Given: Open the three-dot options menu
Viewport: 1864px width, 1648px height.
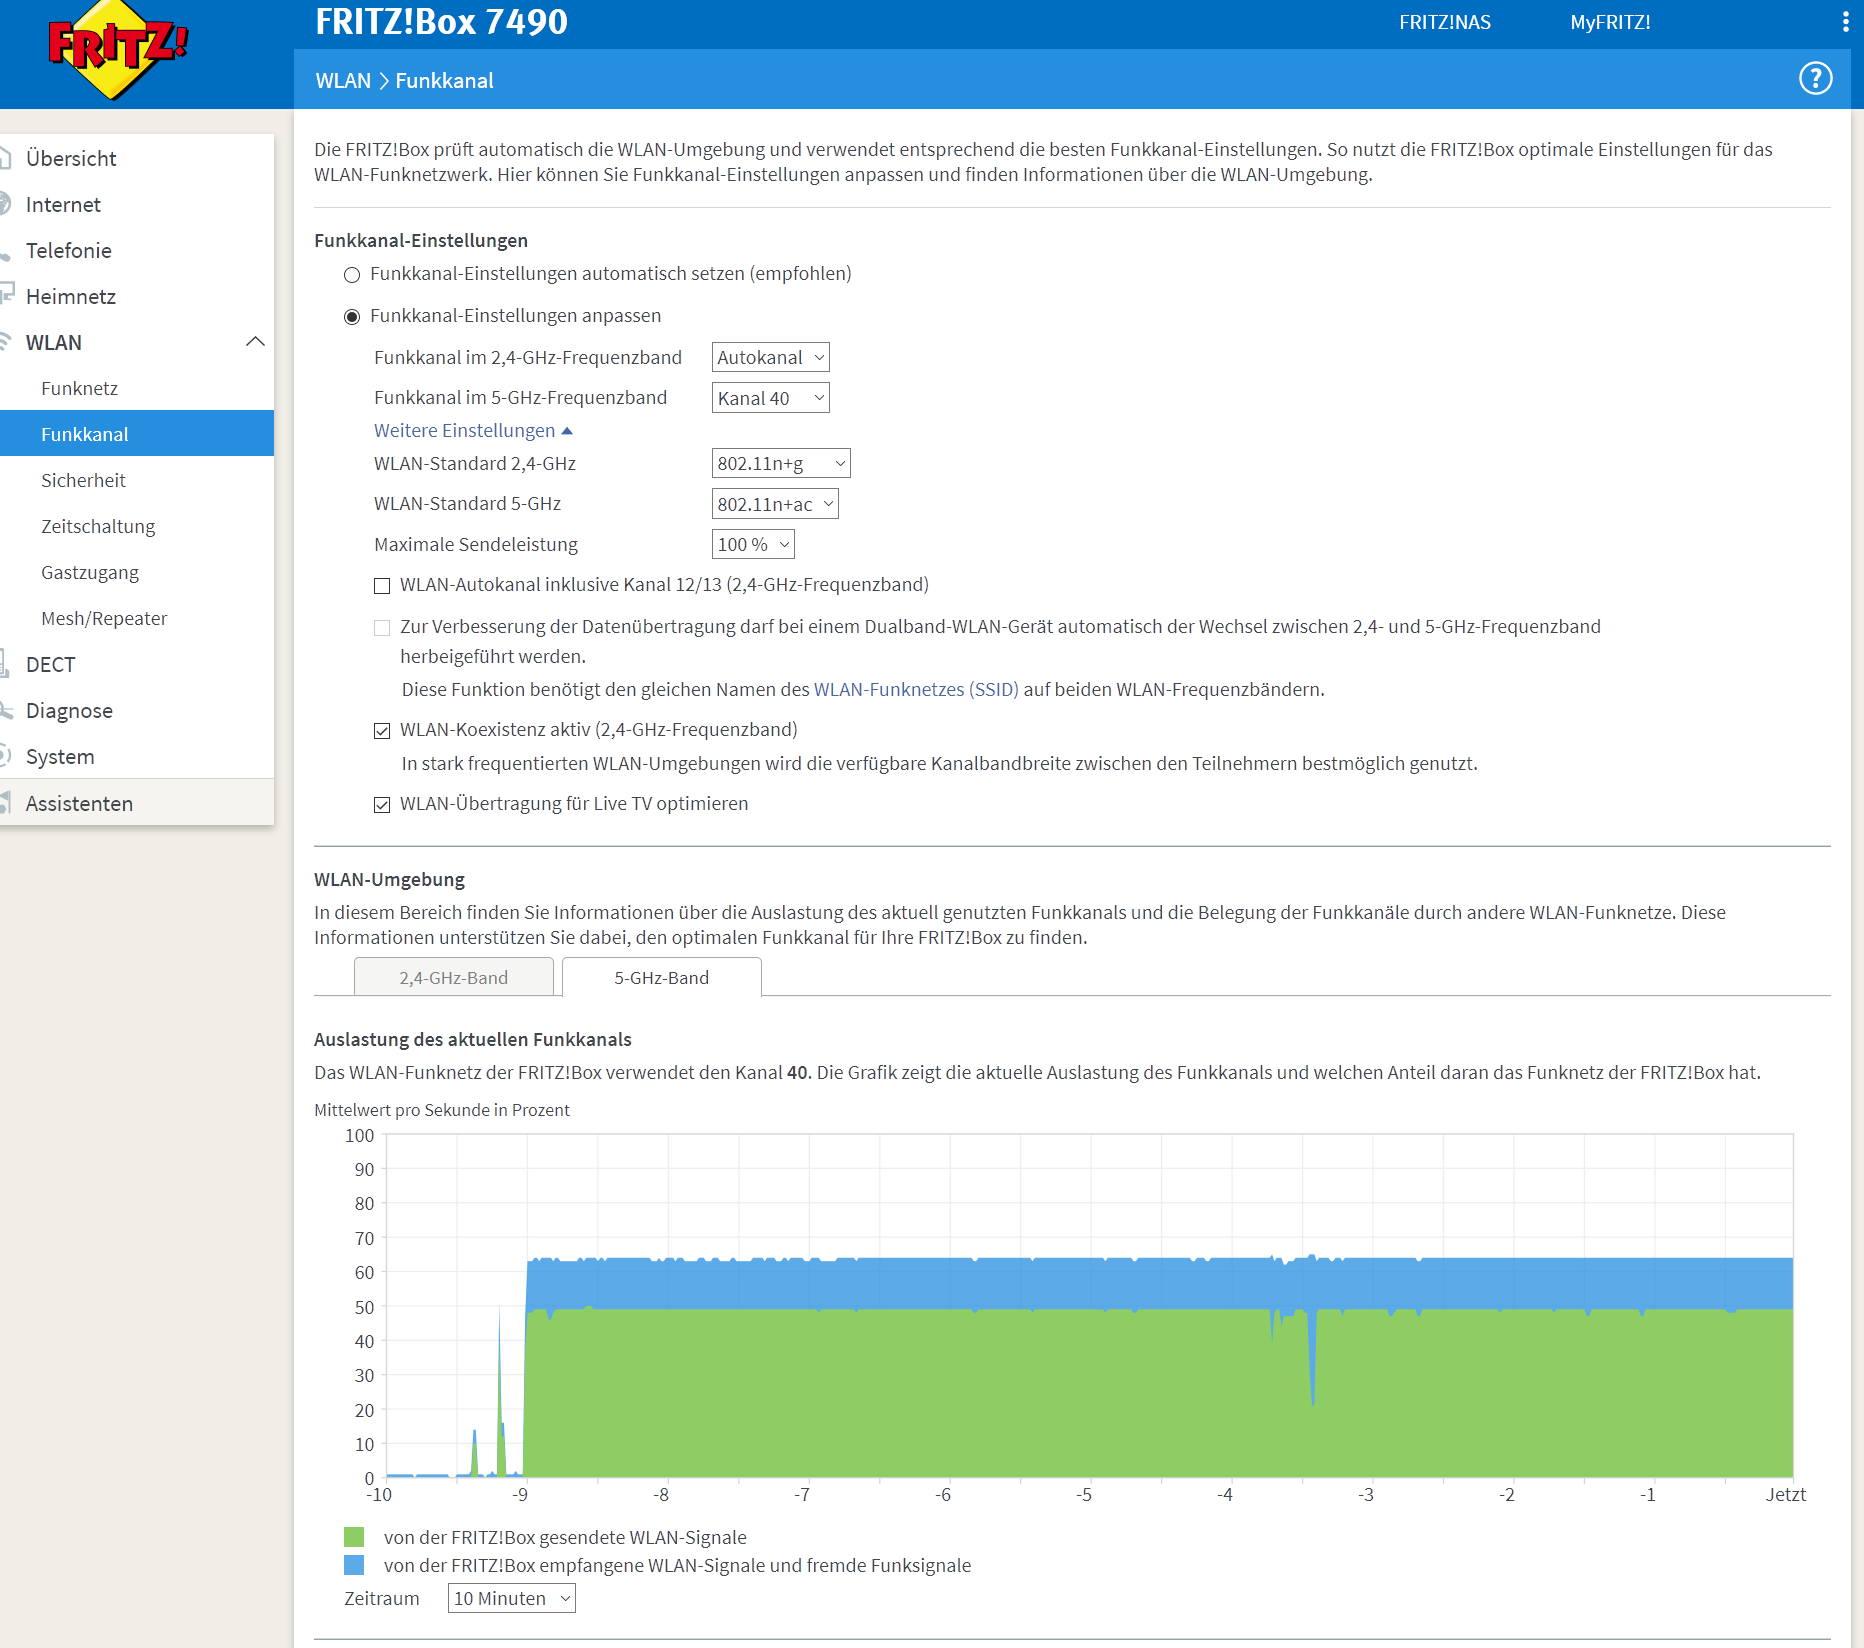Looking at the screenshot, I should tap(1845, 22).
